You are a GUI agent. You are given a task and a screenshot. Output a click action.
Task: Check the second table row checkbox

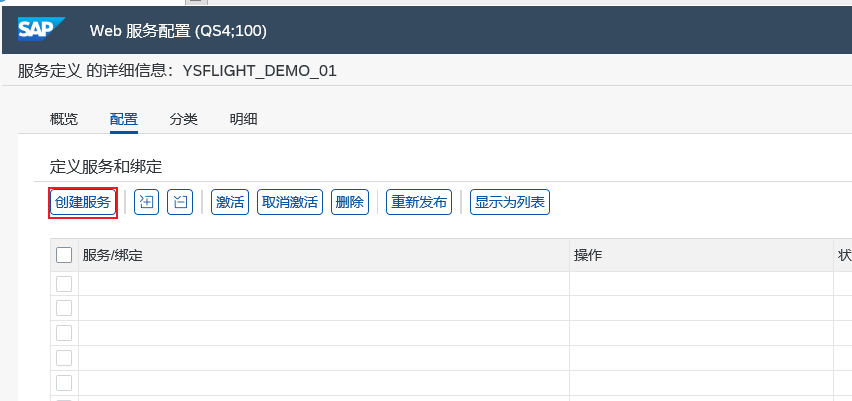point(64,308)
